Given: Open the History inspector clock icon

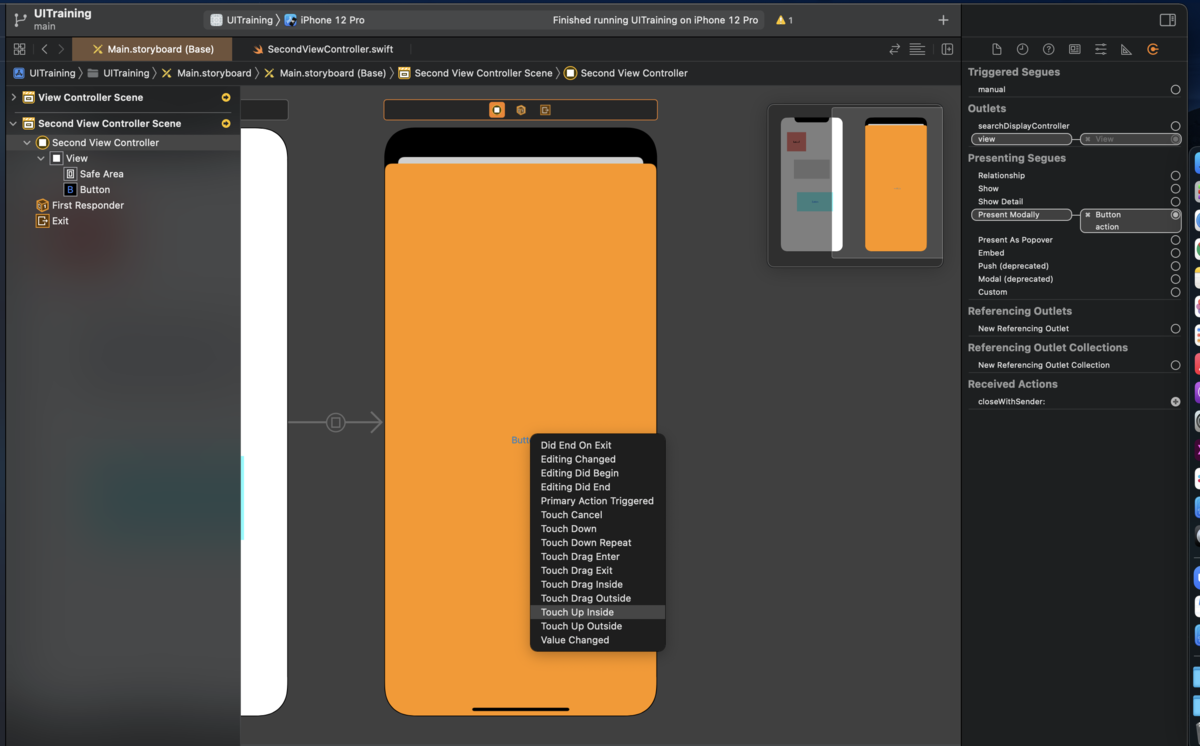Looking at the screenshot, I should point(1022,49).
